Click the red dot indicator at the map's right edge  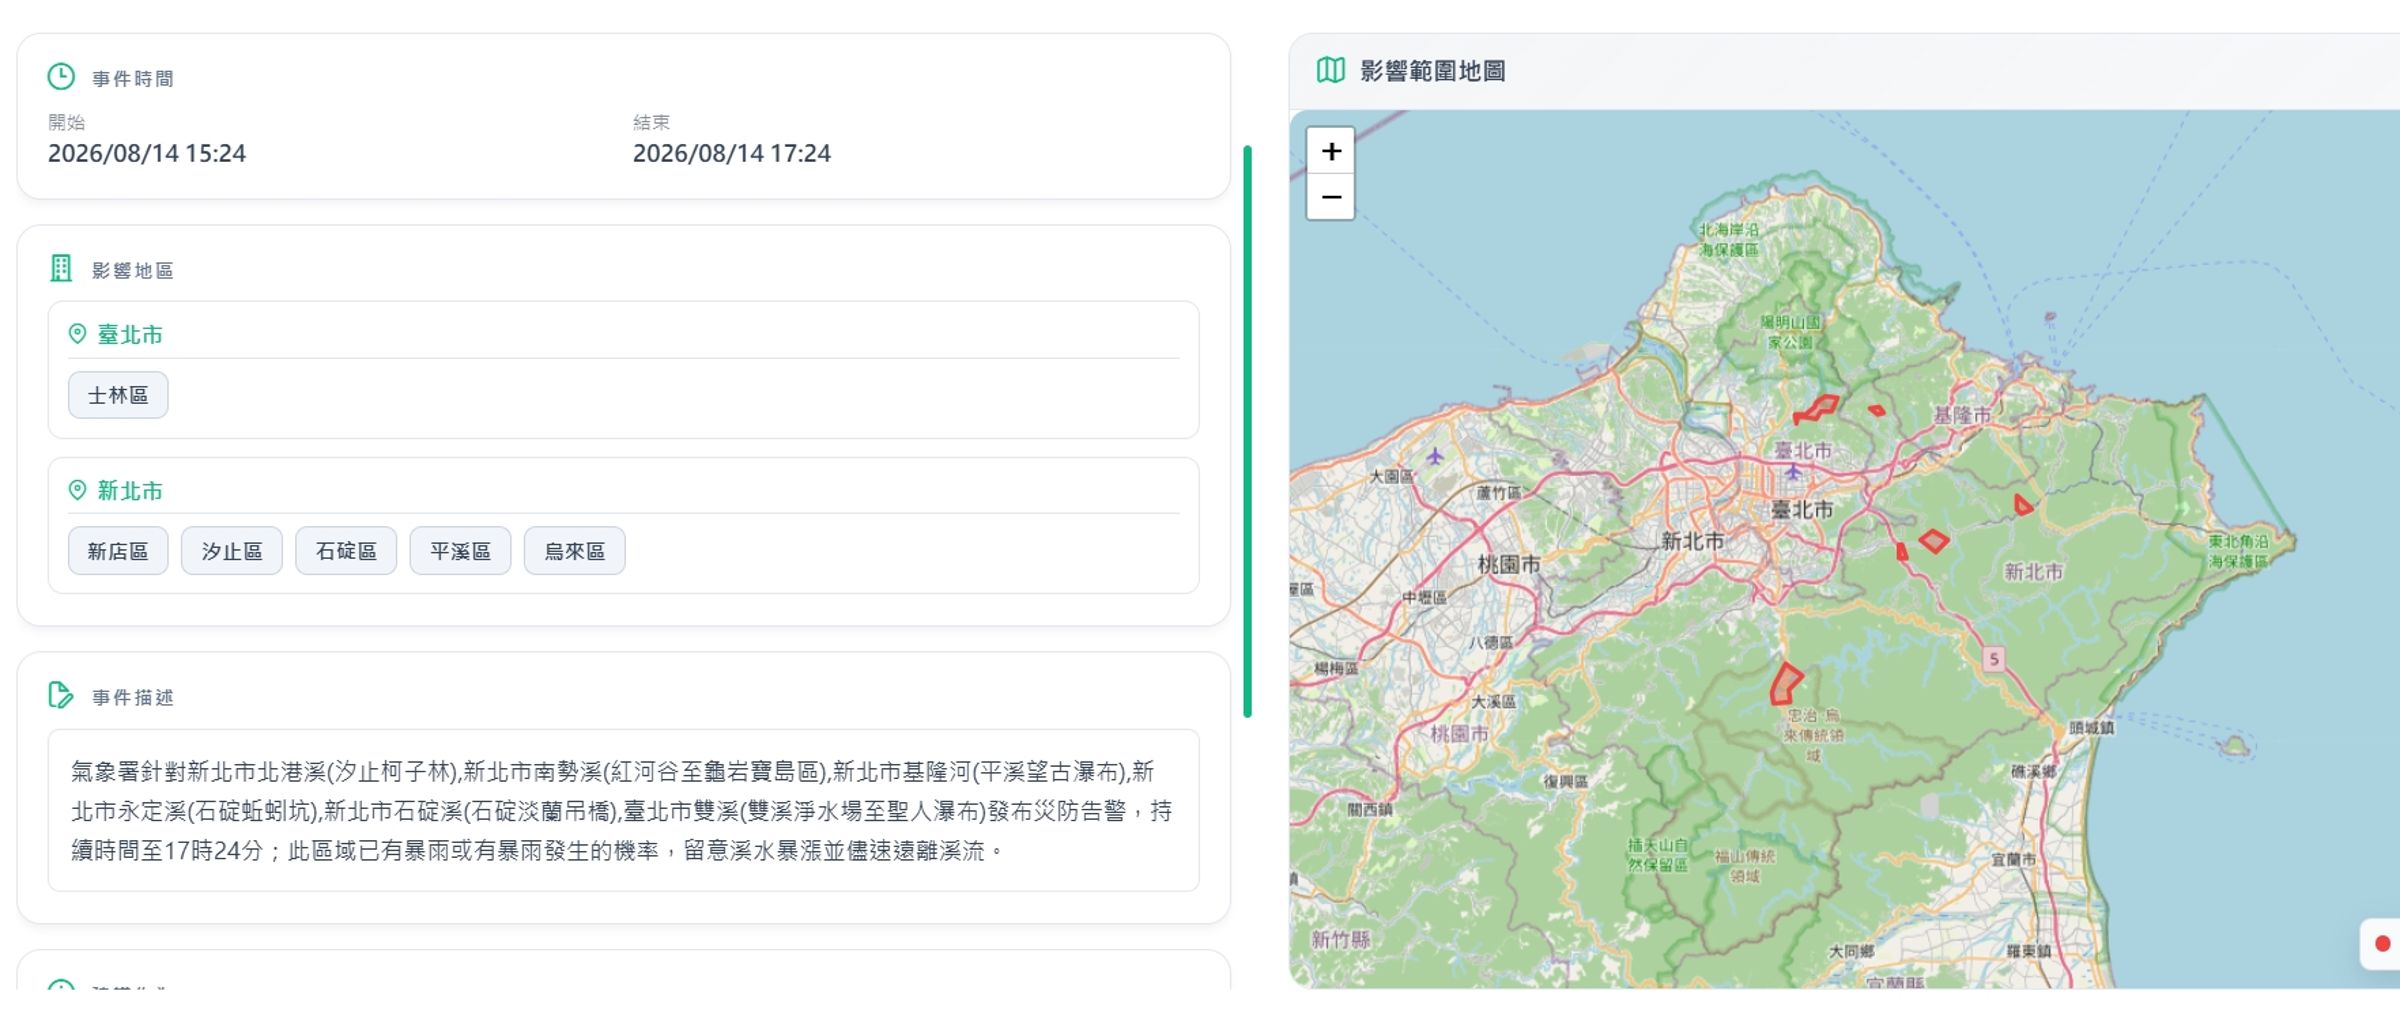(x=2382, y=943)
